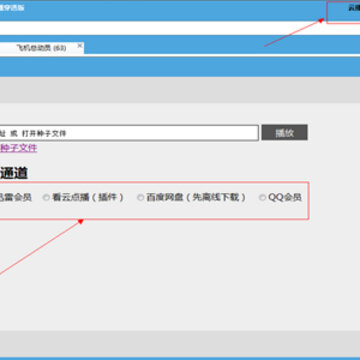Screen dimensions: 360x360
Task: Click the 看云点播（插件）label text
Action: [x=88, y=197]
